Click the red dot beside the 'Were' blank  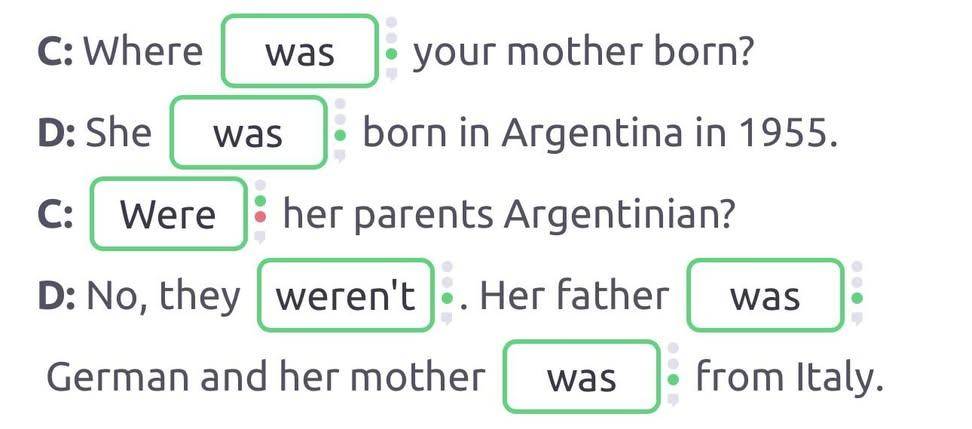pos(261,215)
